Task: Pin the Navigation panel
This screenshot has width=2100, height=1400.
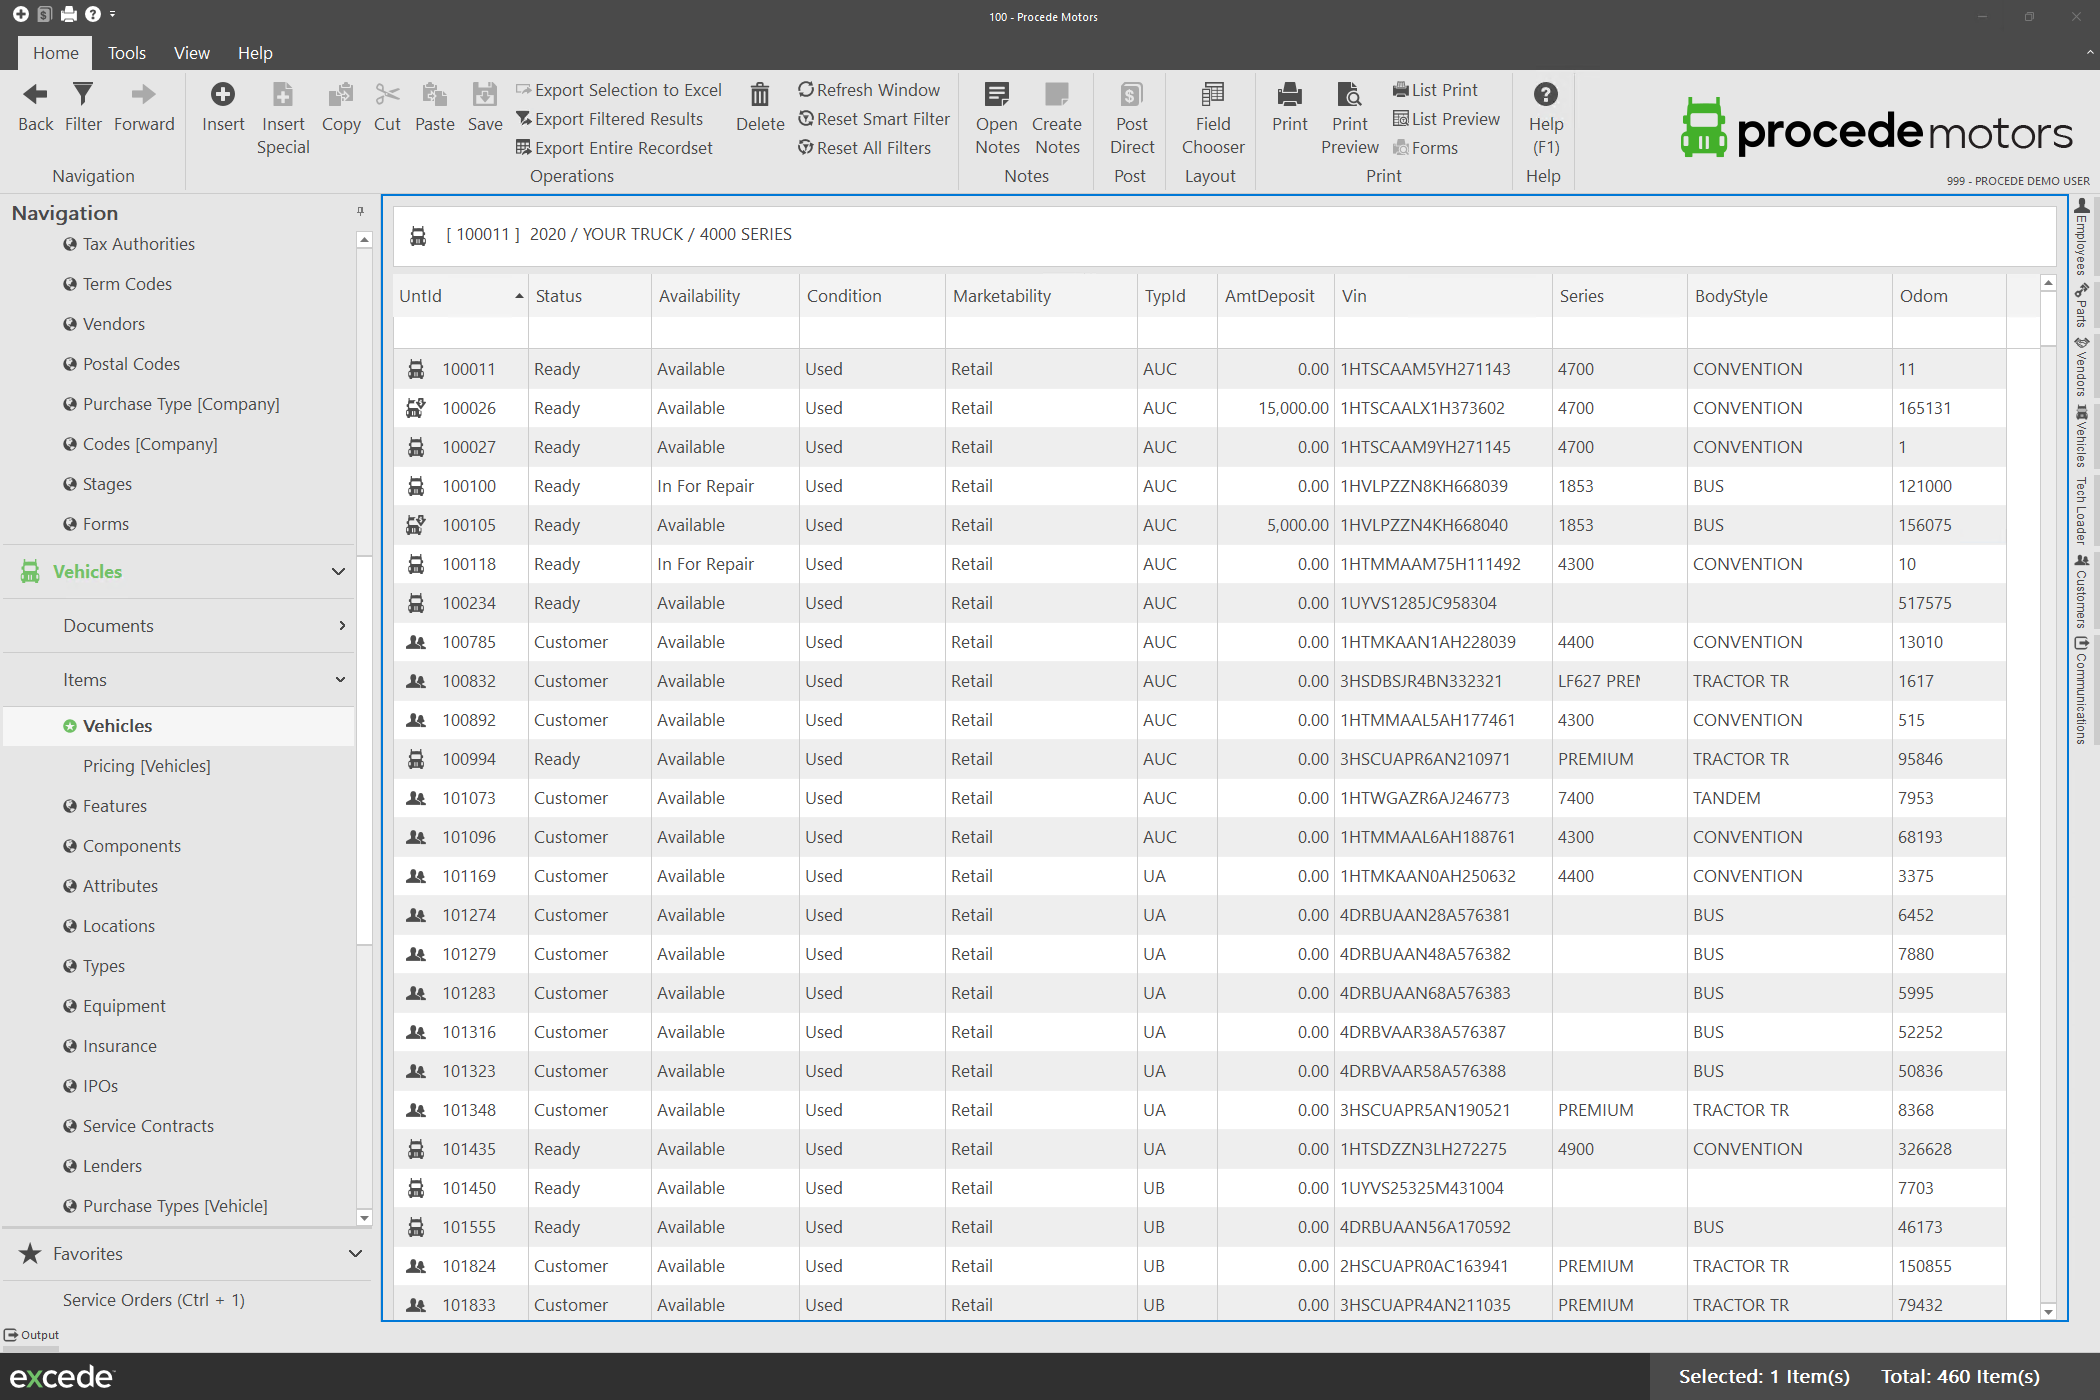Action: tap(360, 211)
